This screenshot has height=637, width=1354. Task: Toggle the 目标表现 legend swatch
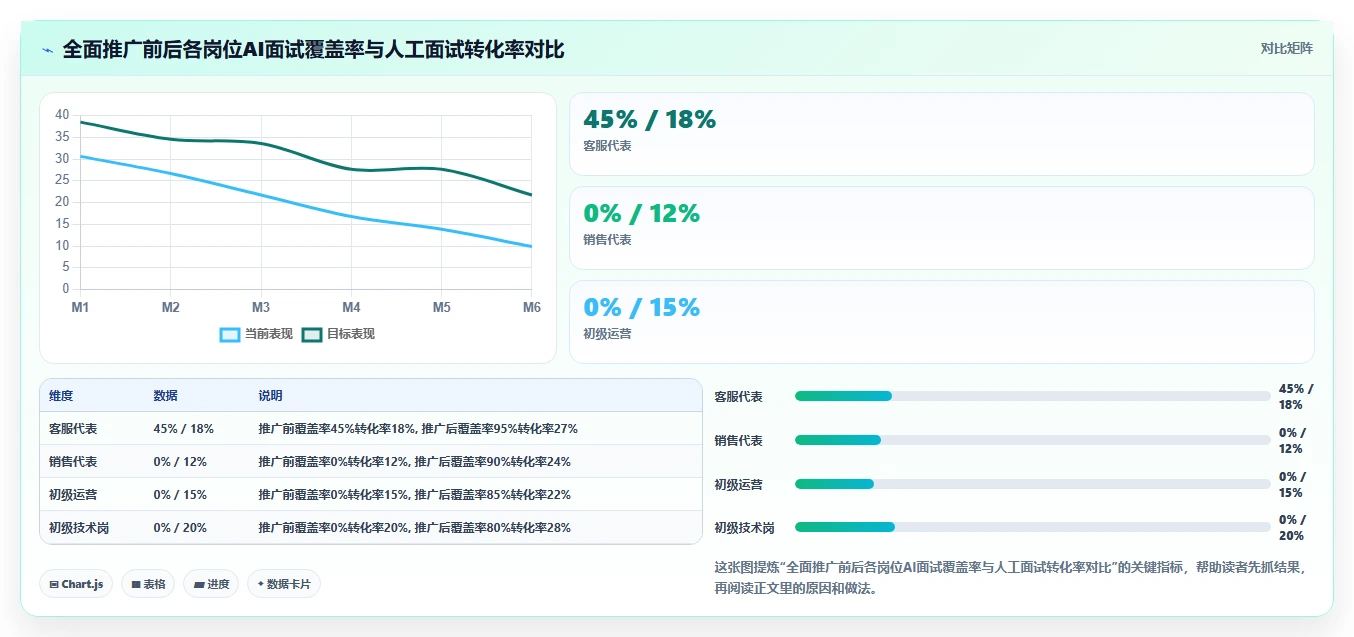tap(311, 334)
